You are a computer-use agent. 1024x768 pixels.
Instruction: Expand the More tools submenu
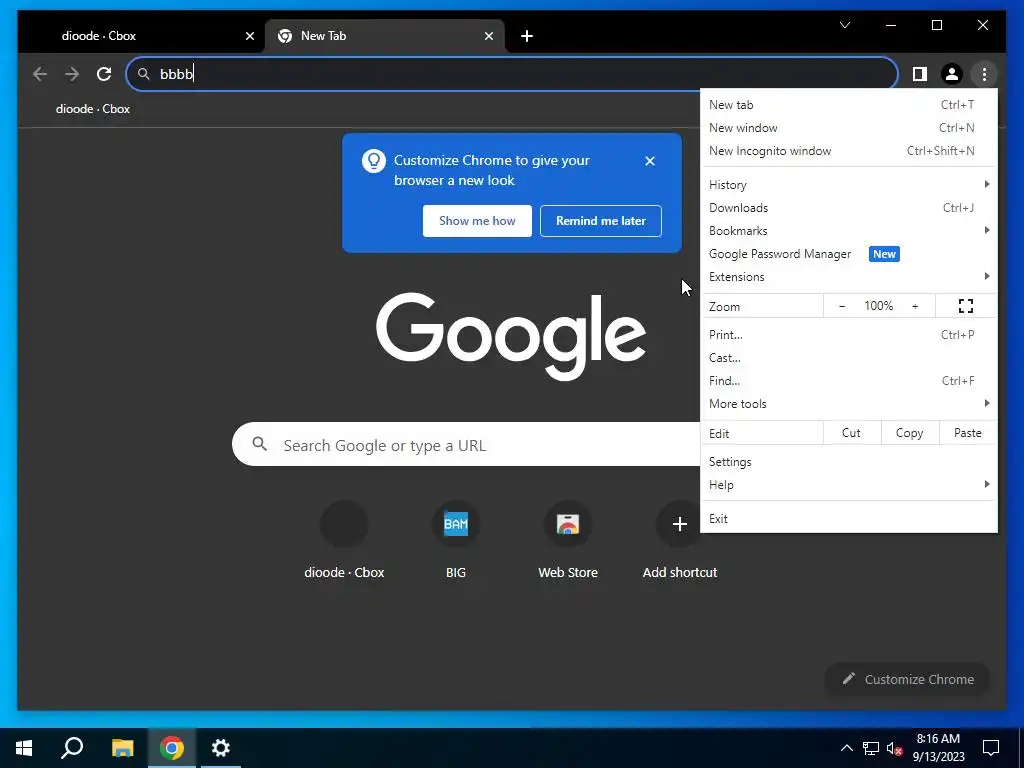(848, 404)
